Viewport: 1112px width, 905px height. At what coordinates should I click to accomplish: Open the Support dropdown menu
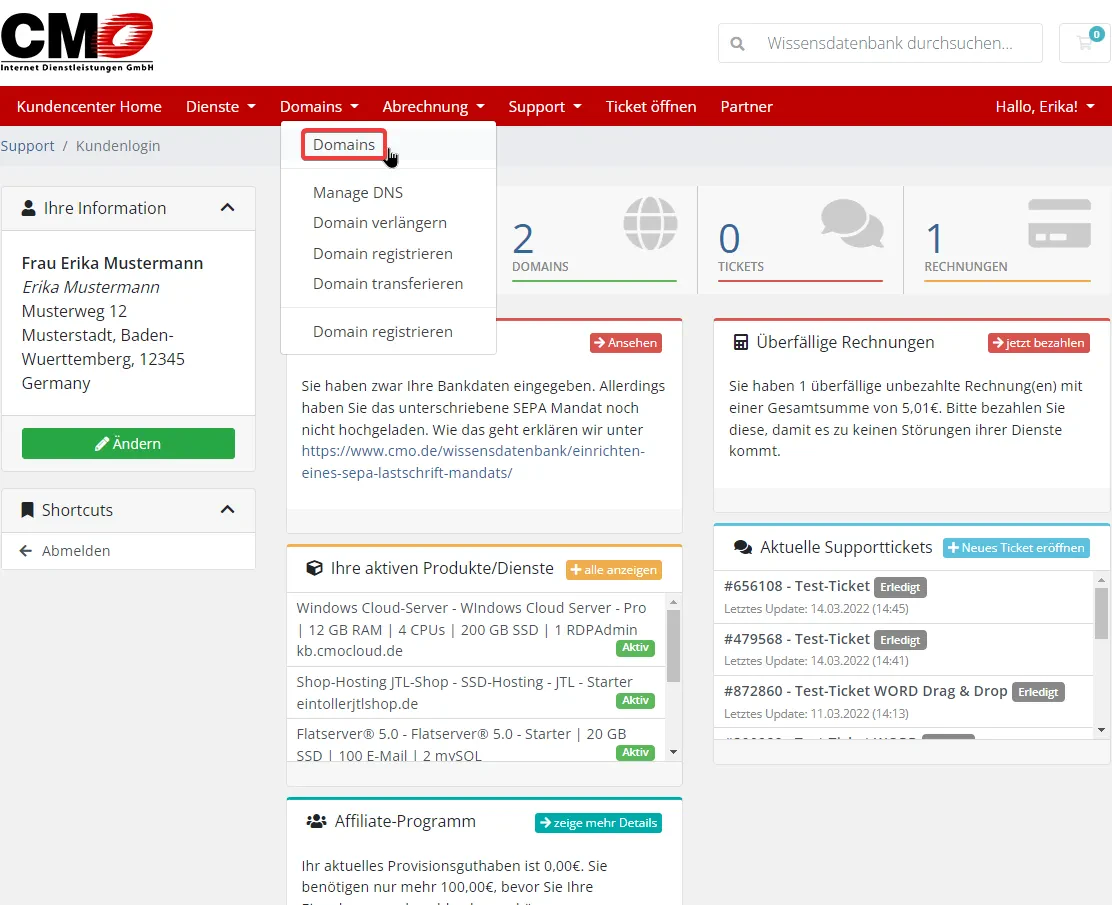tap(545, 106)
